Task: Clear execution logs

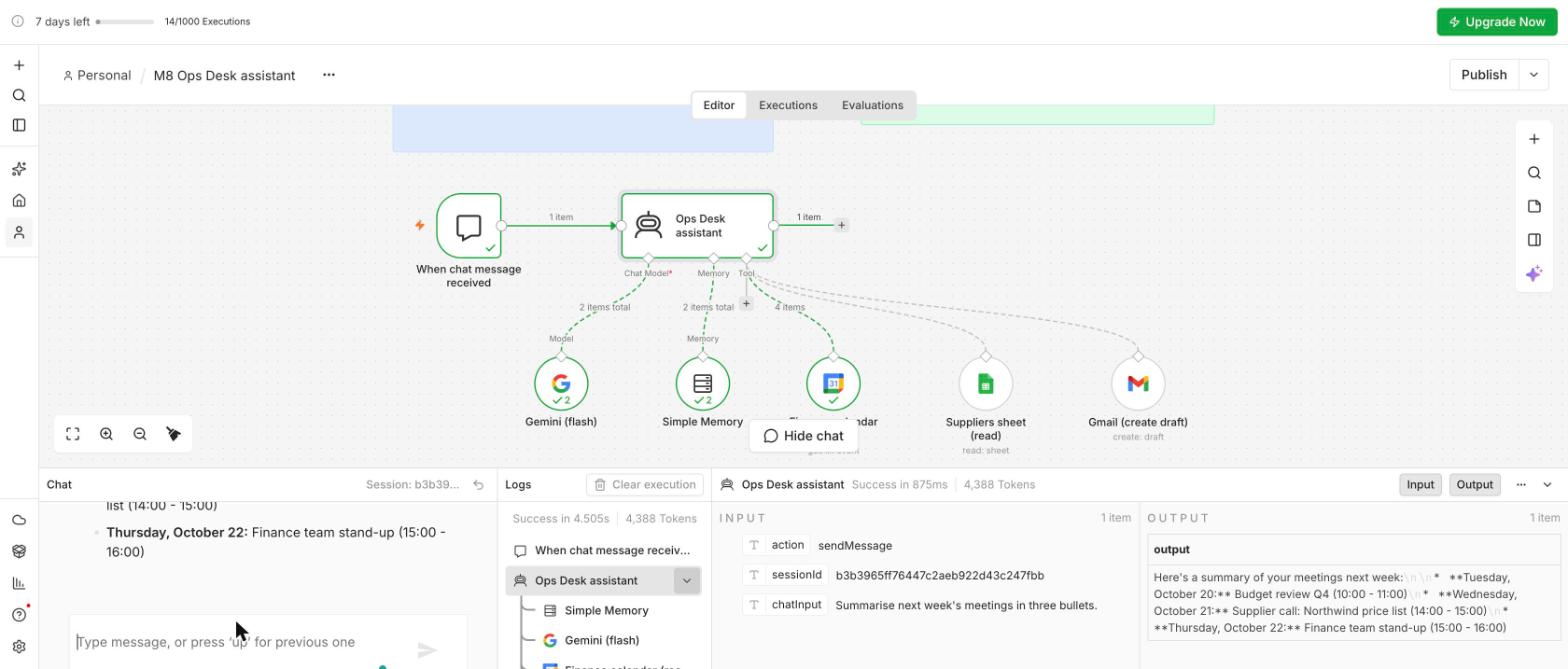Action: click(644, 485)
